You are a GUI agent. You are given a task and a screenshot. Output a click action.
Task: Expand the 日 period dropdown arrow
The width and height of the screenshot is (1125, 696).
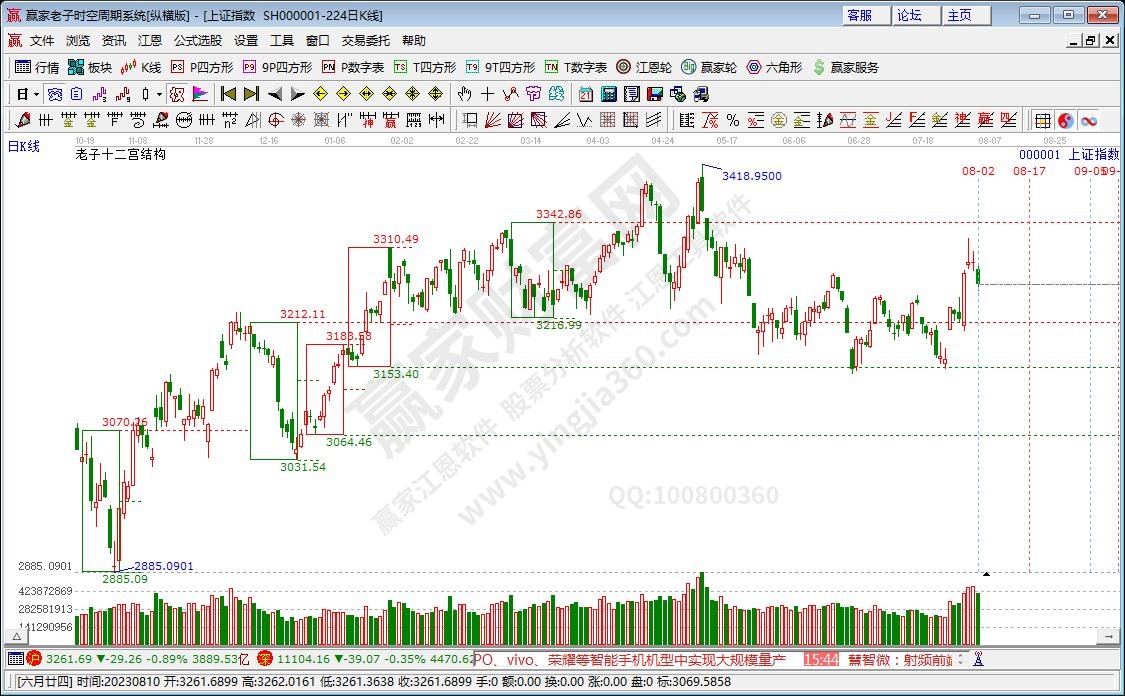[x=37, y=94]
